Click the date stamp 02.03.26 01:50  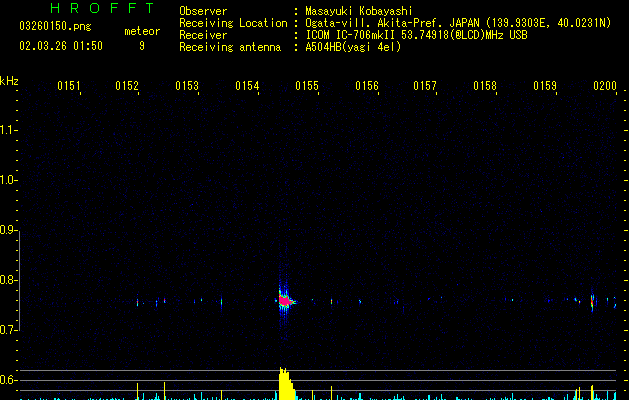61,46
